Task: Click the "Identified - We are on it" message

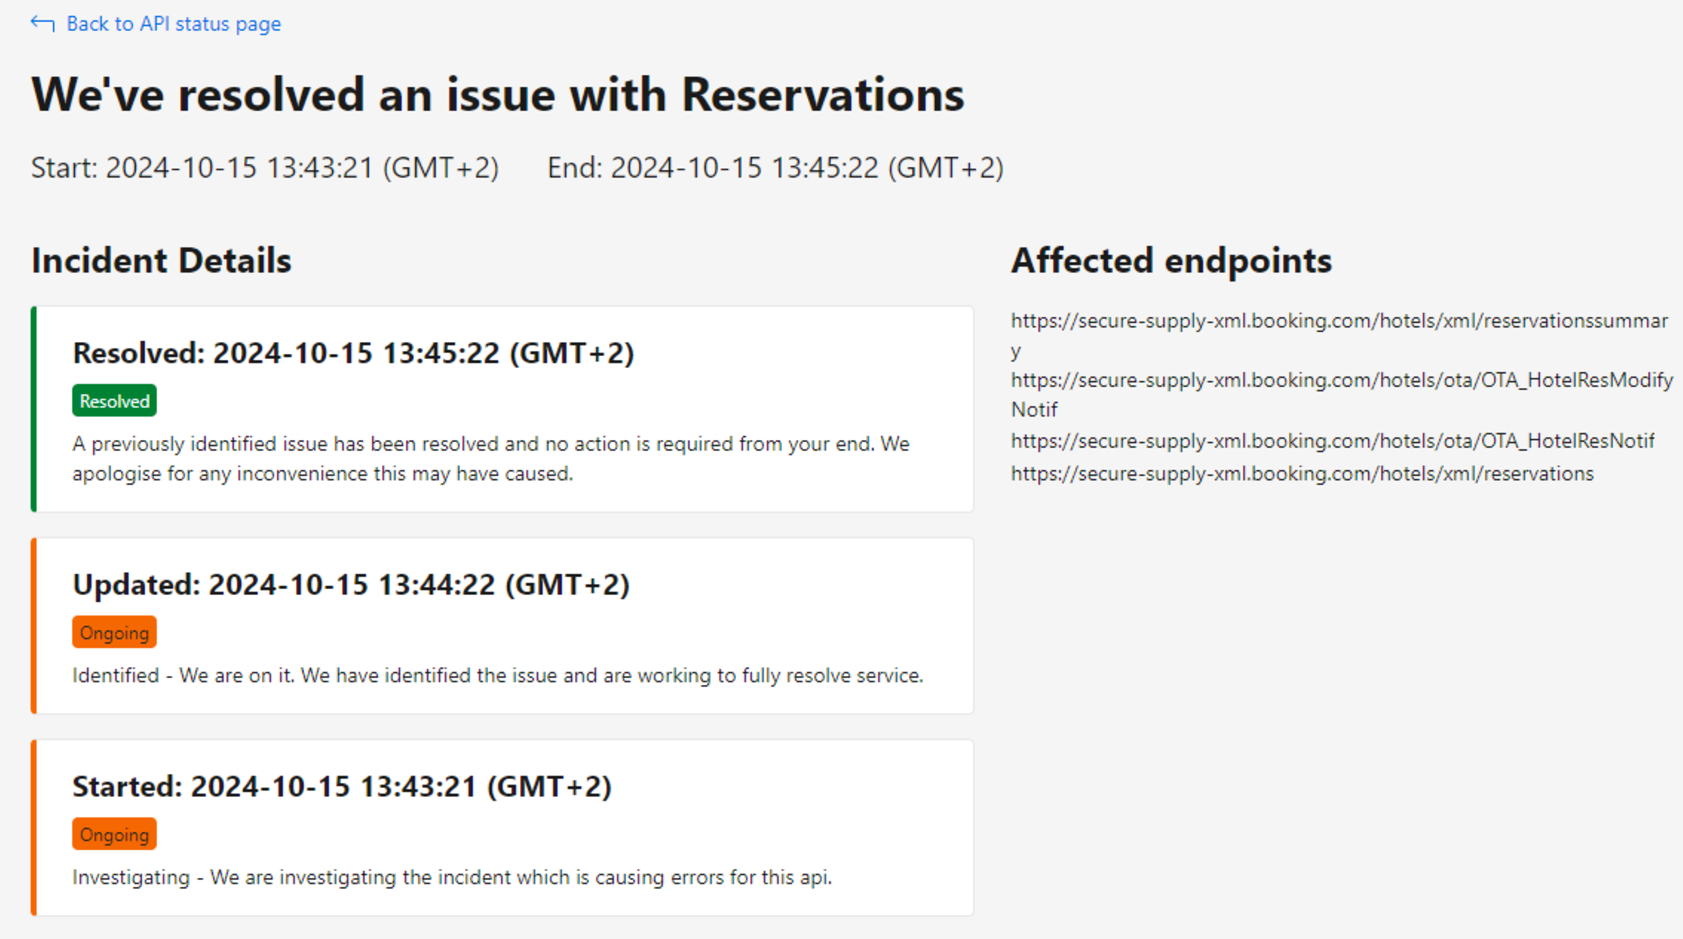Action: click(x=497, y=676)
